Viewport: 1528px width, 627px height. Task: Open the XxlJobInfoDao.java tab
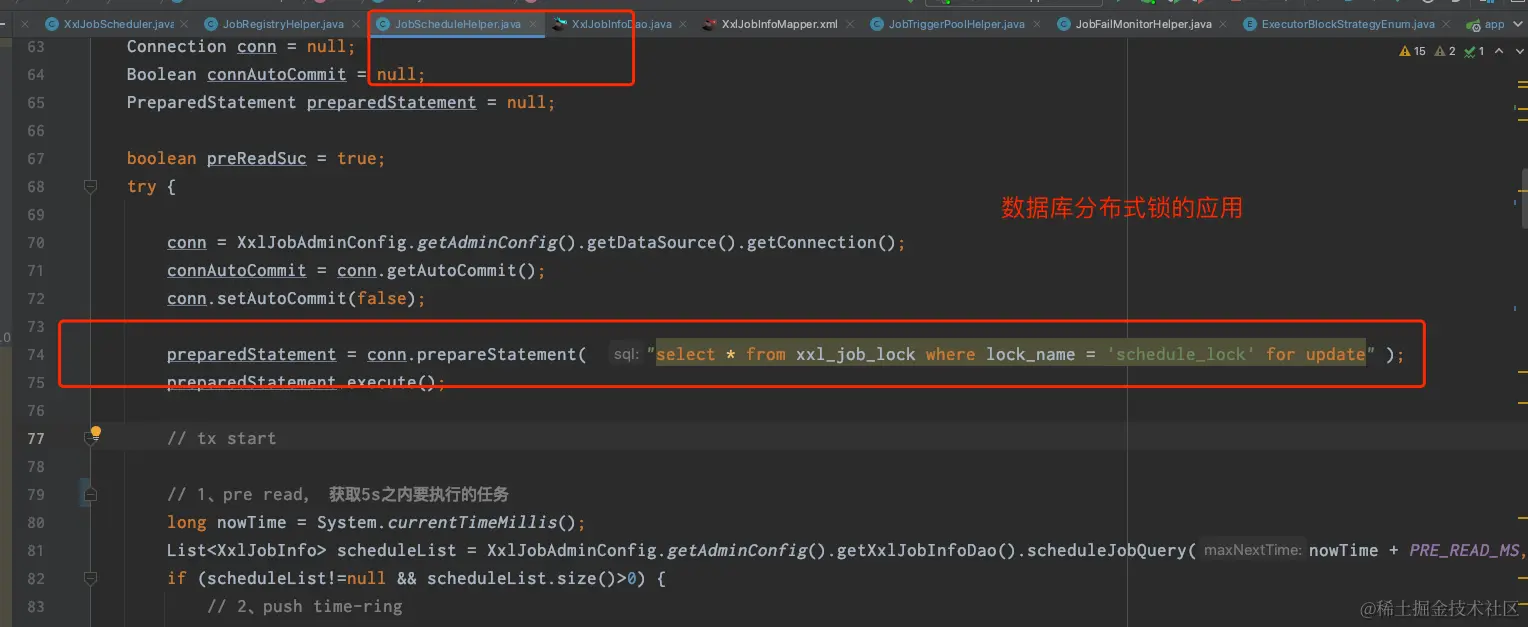click(x=621, y=24)
